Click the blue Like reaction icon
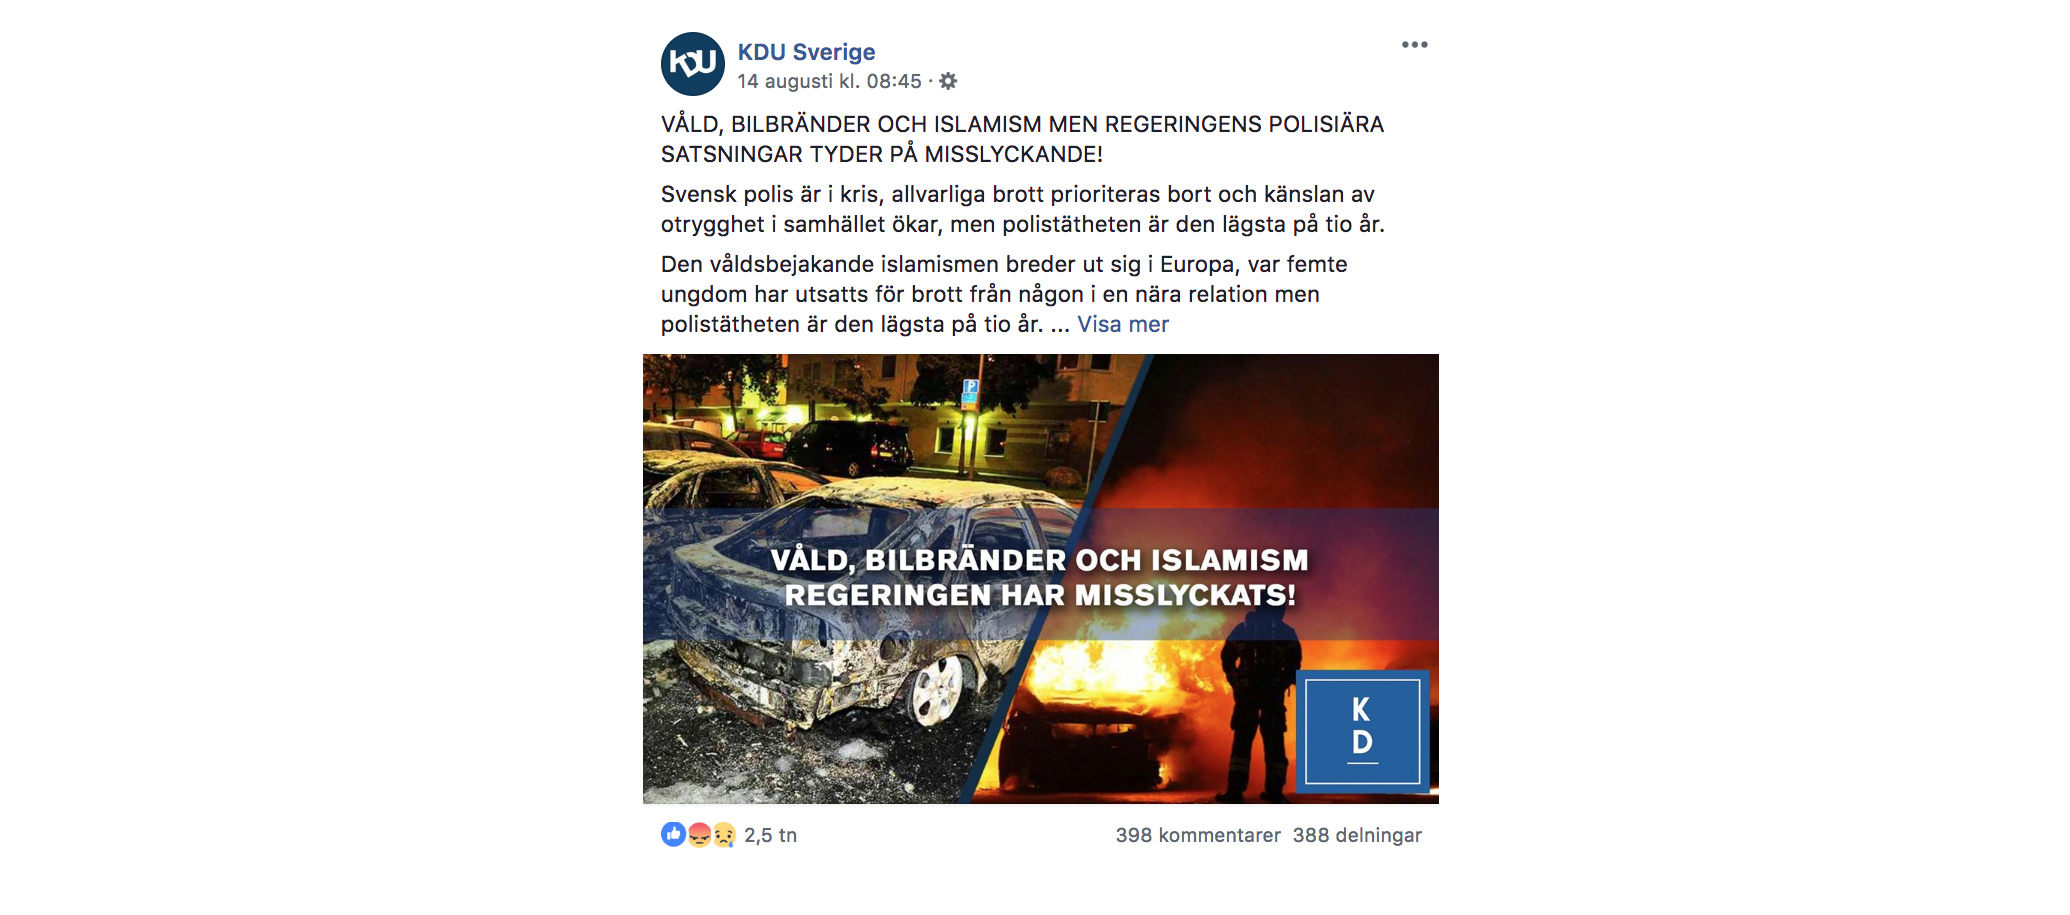 (673, 834)
